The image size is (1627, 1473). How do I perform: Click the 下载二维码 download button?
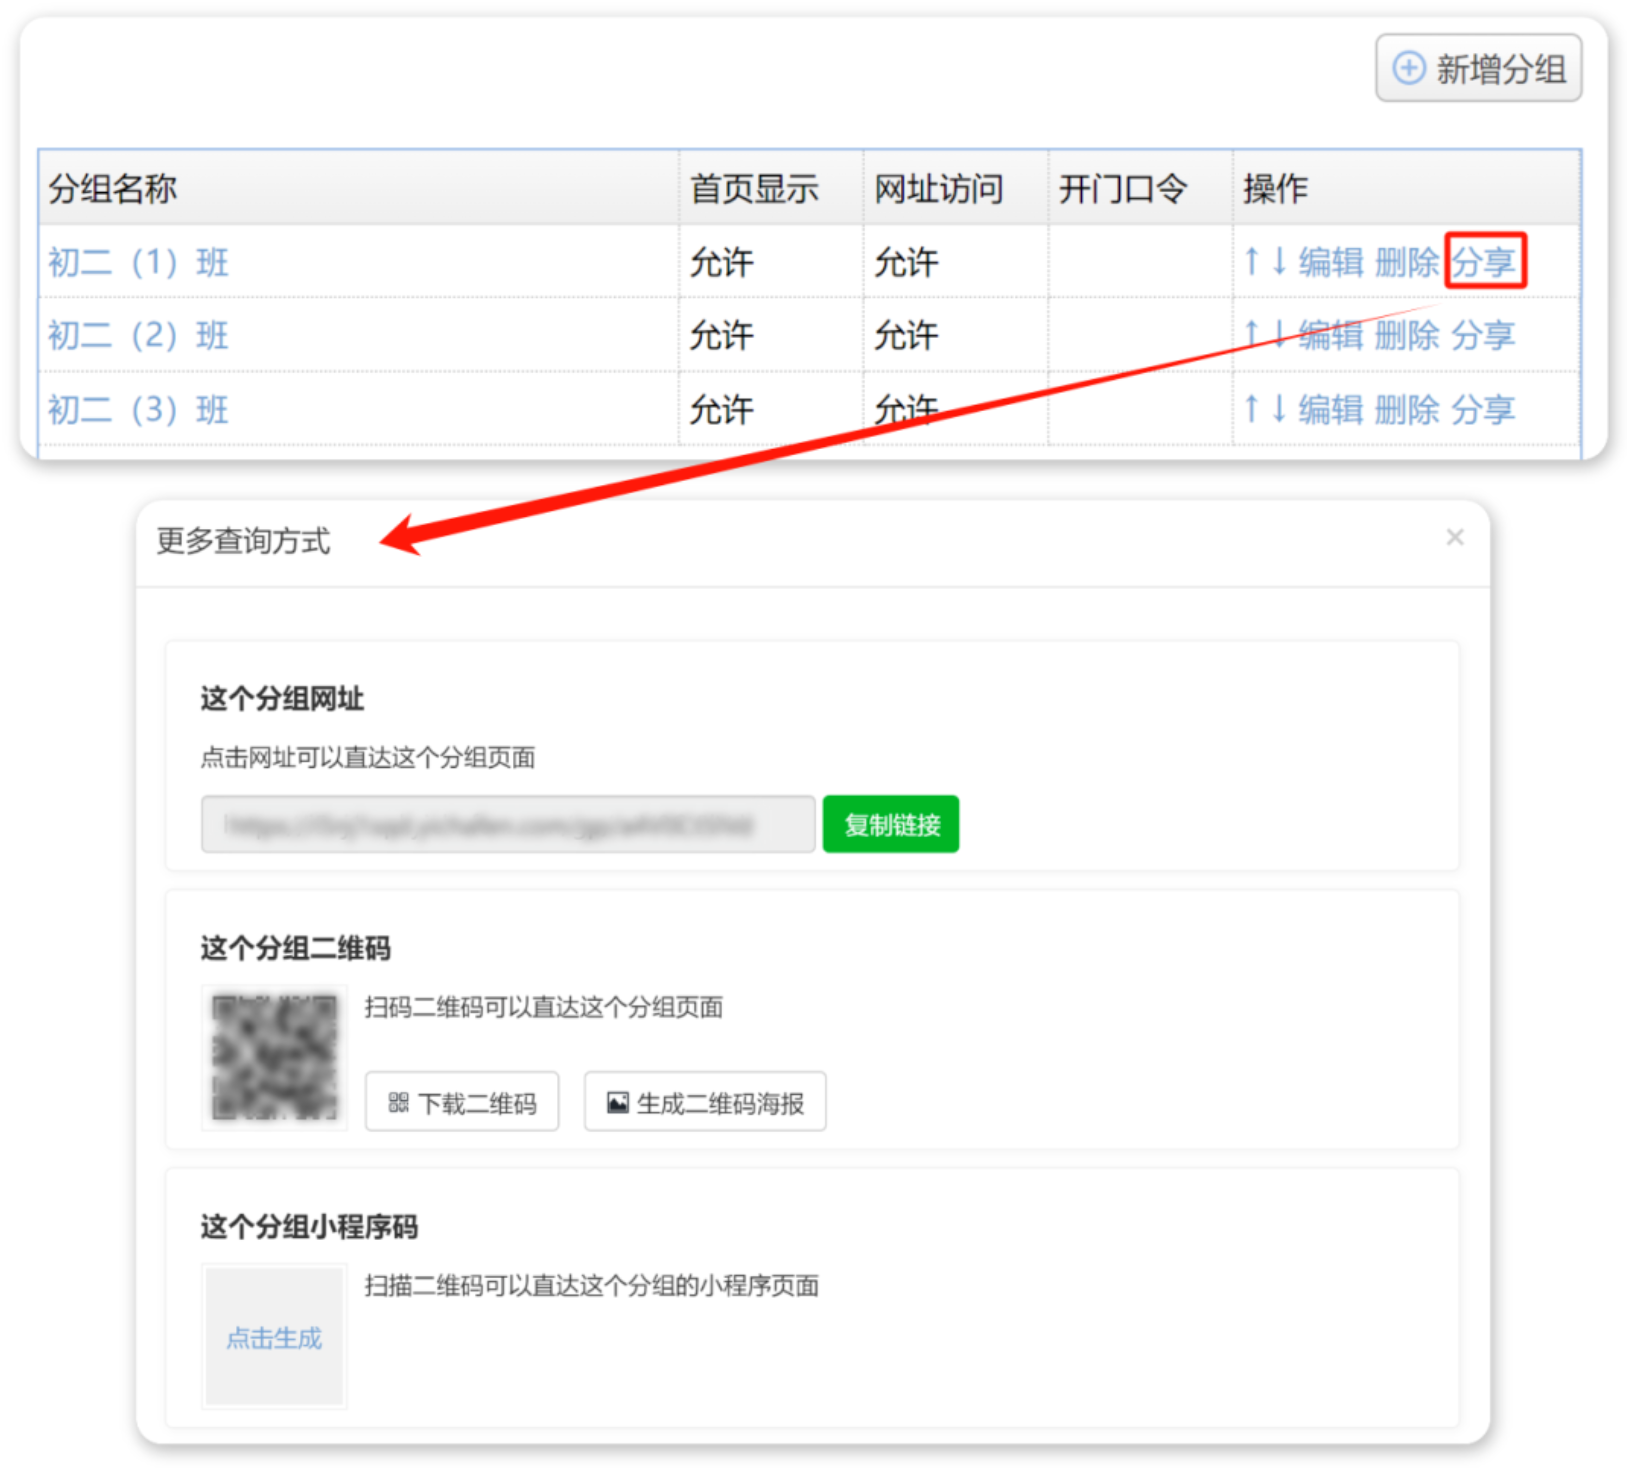(x=462, y=1103)
